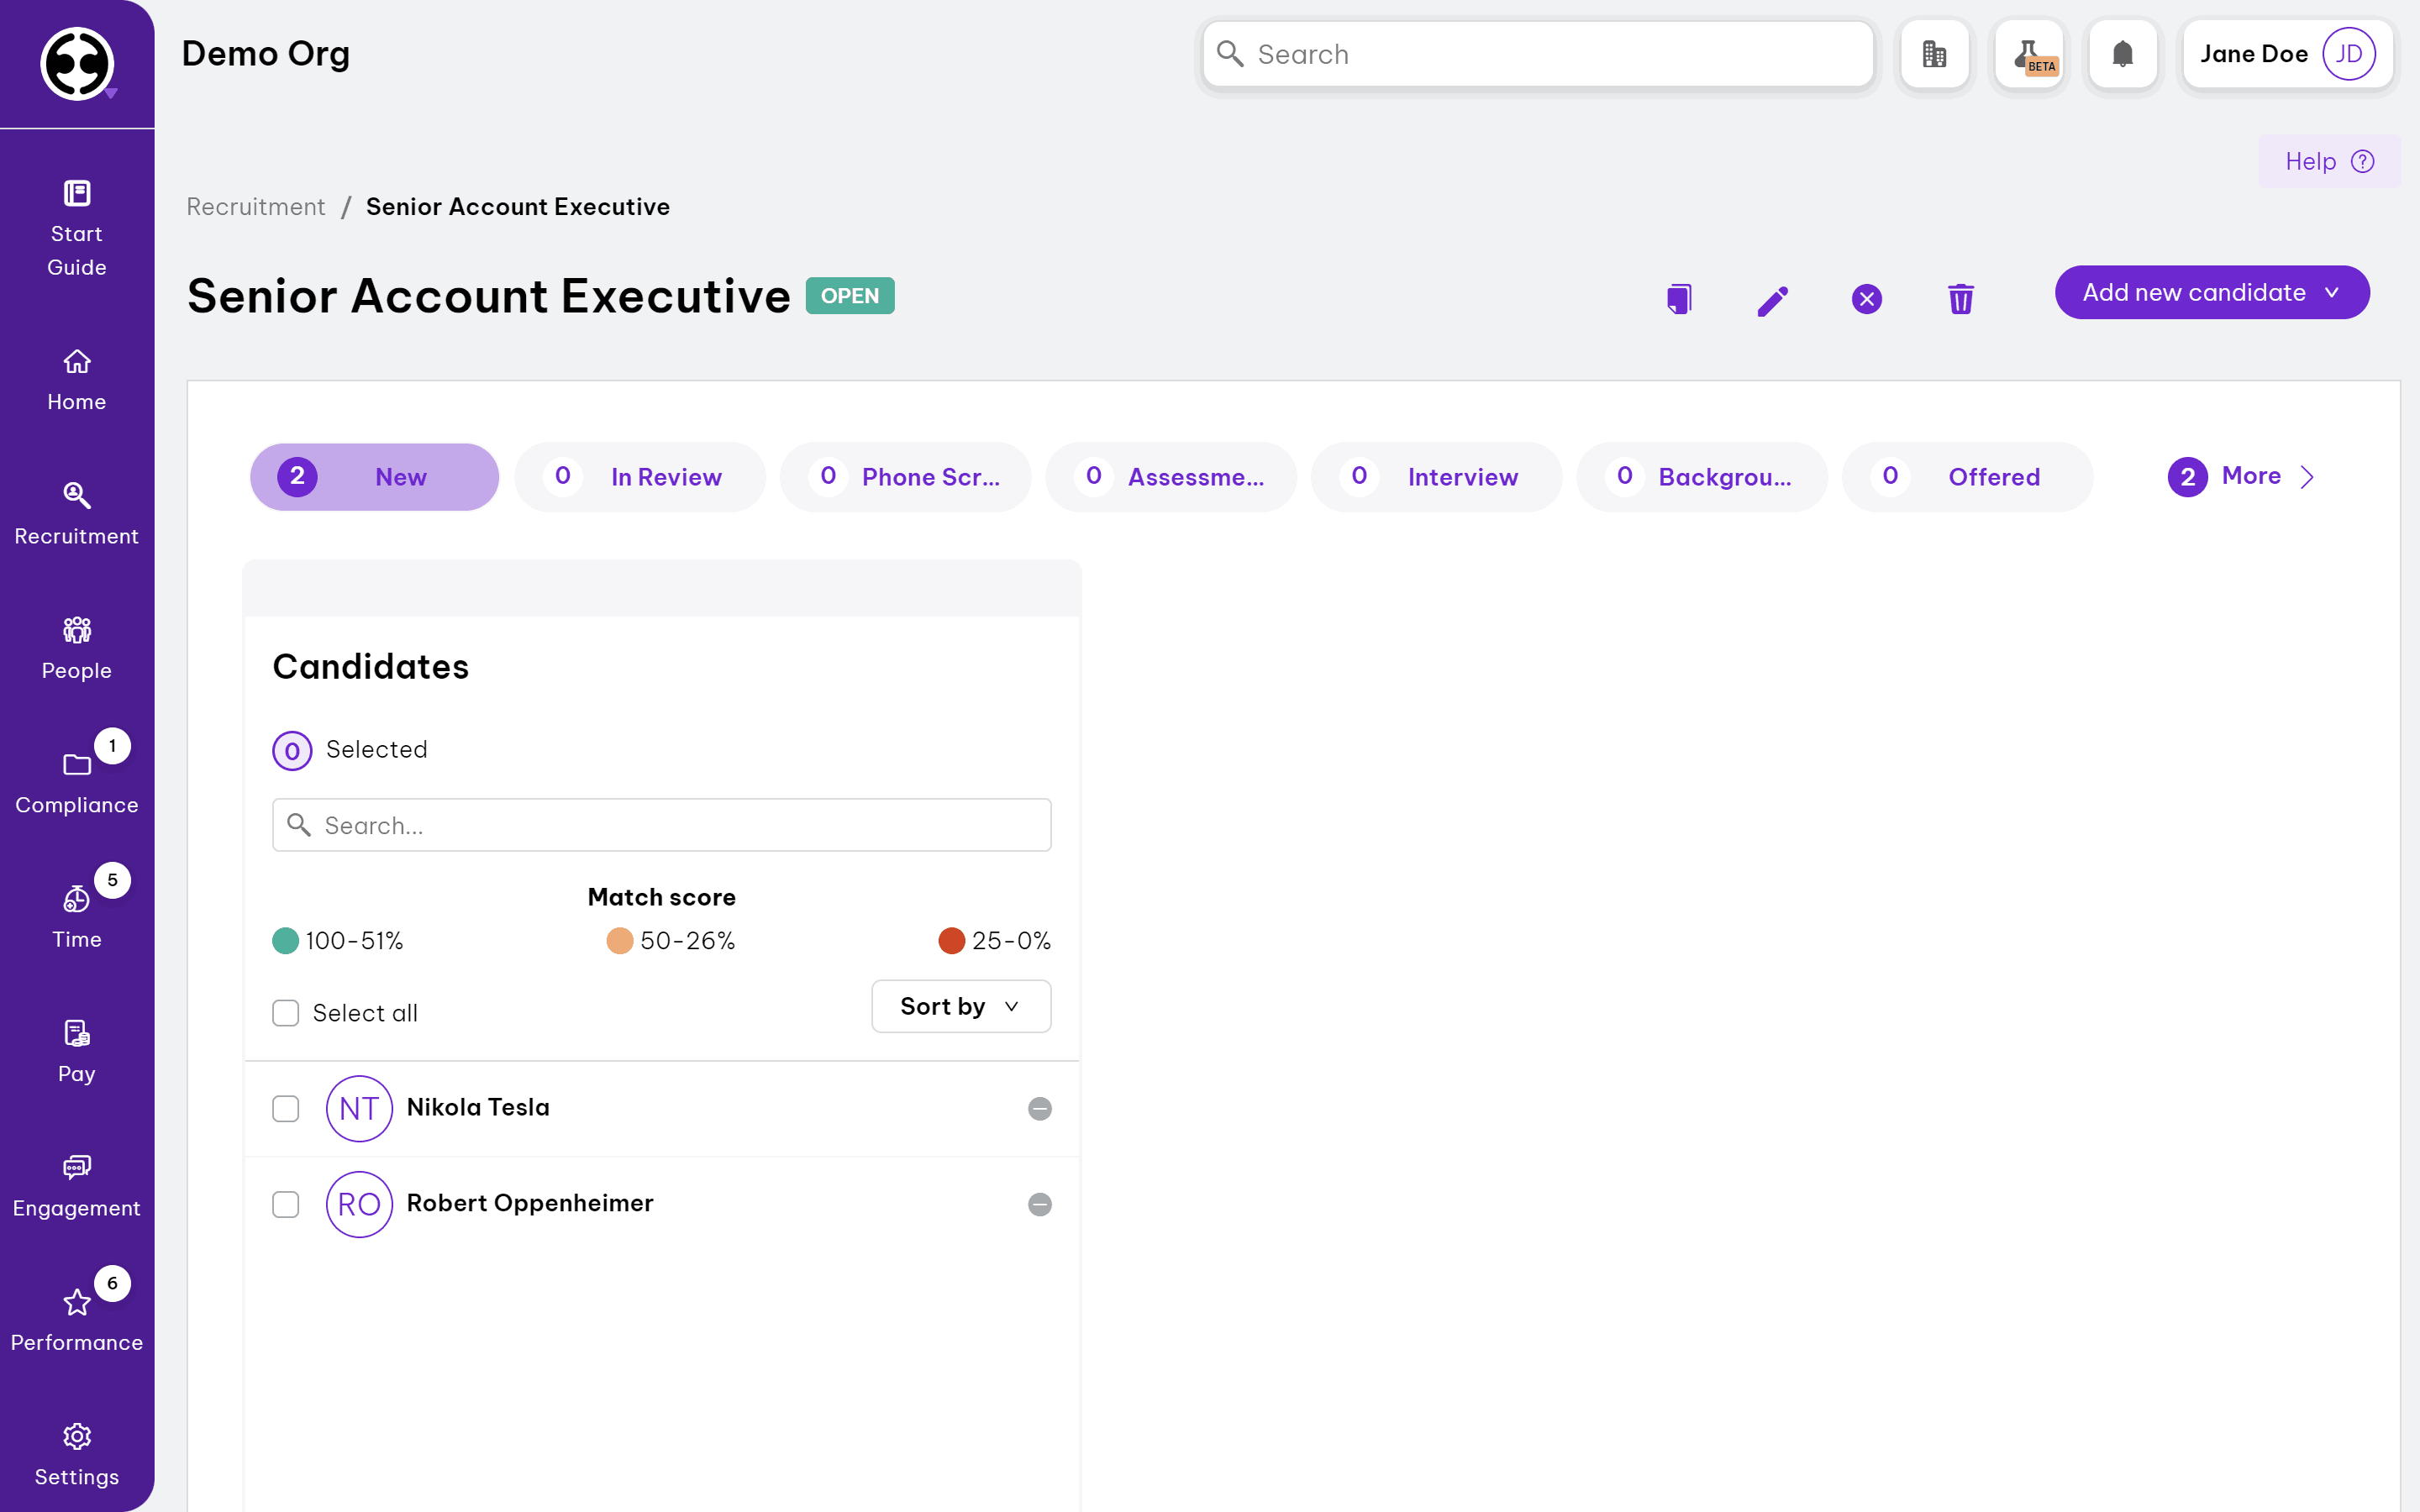
Task: Select Robert Oppenheimer's checkbox
Action: (x=286, y=1204)
